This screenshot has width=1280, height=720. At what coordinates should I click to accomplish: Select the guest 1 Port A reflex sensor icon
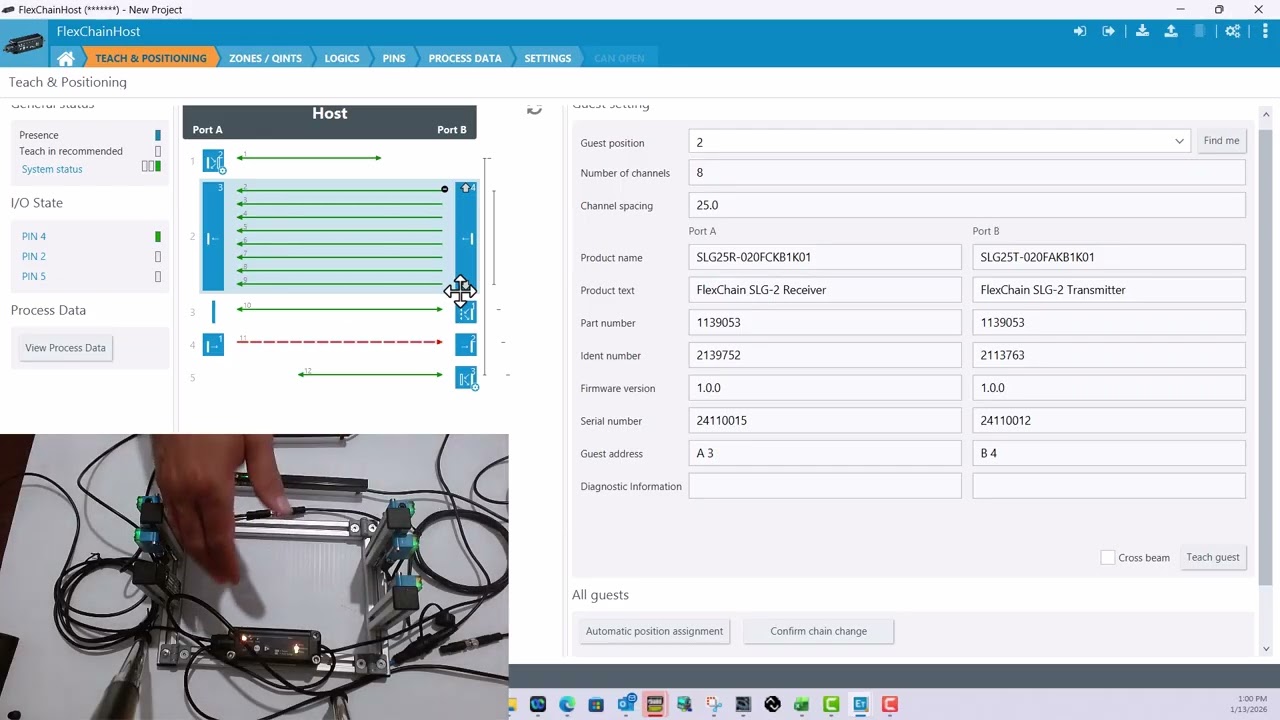click(x=214, y=160)
